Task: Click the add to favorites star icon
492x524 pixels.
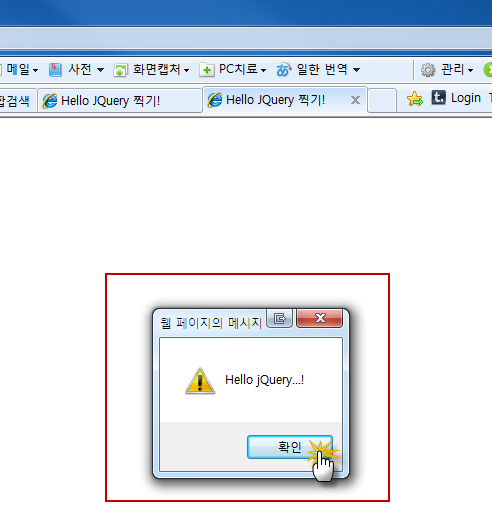Action: point(415,99)
